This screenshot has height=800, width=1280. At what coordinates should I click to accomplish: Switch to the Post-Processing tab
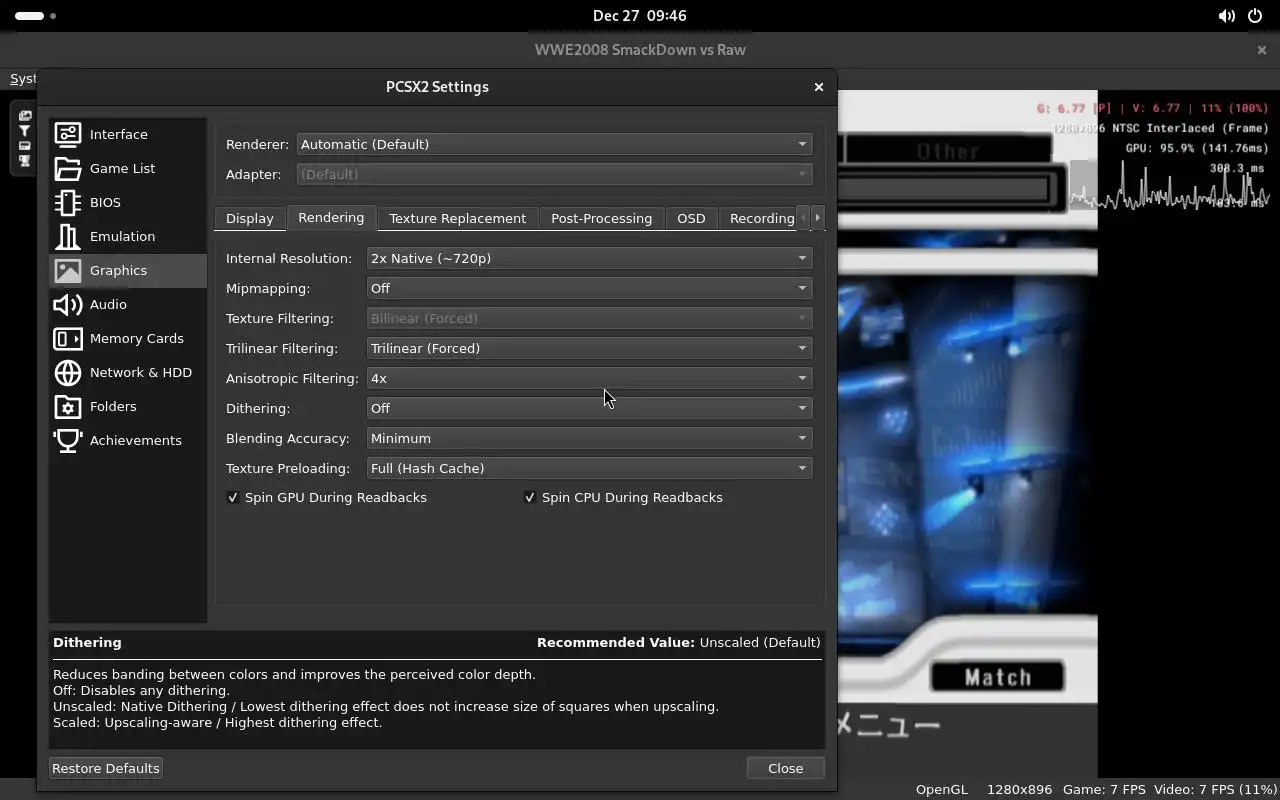point(601,218)
